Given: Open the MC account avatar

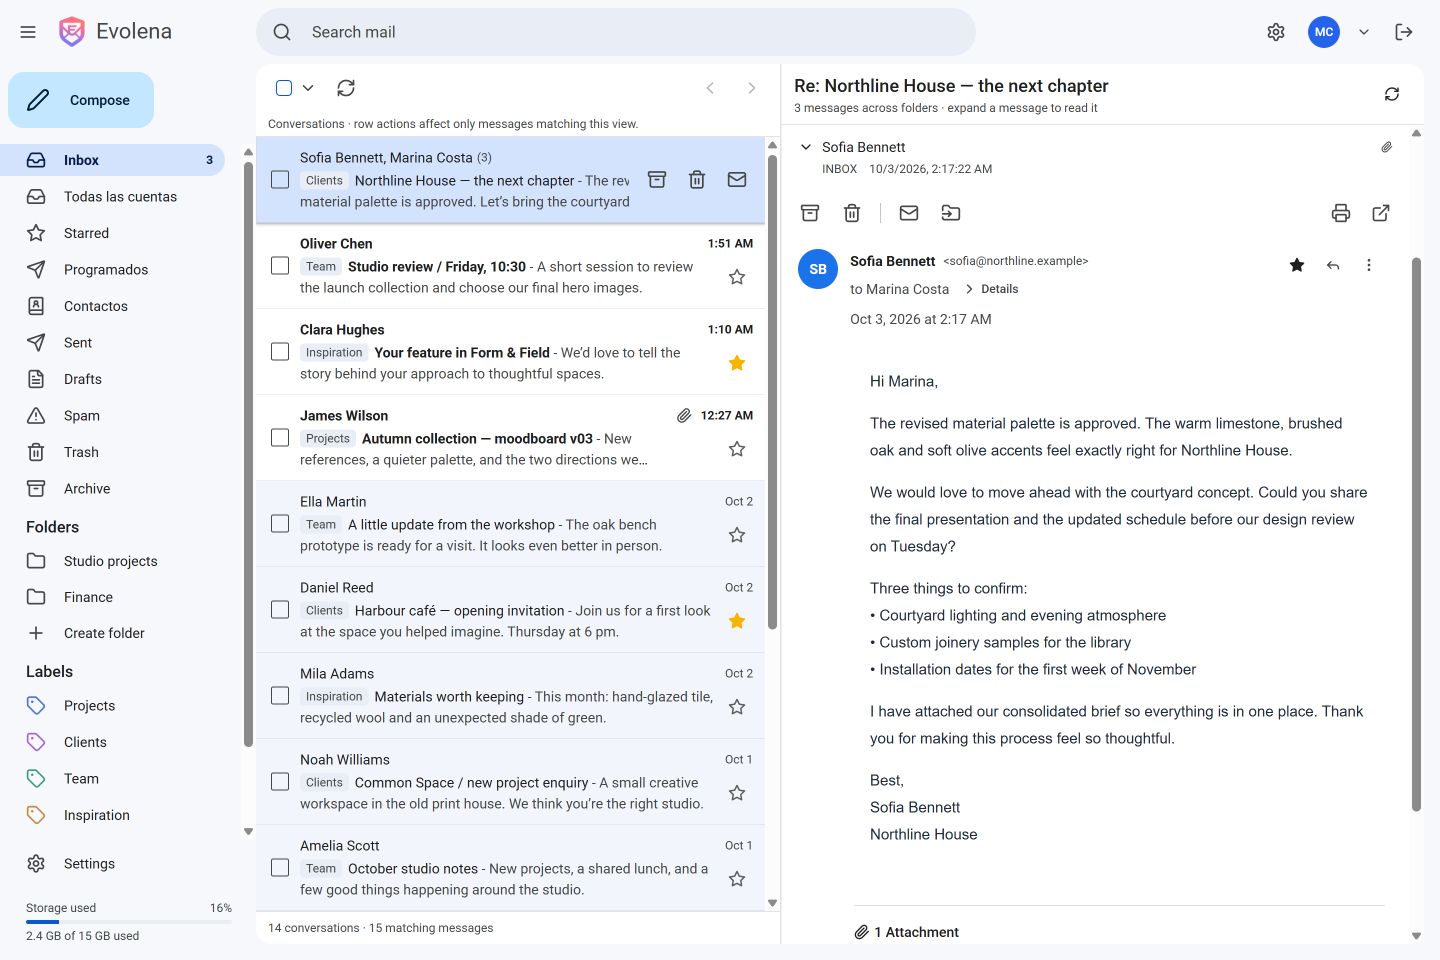Looking at the screenshot, I should tap(1324, 32).
